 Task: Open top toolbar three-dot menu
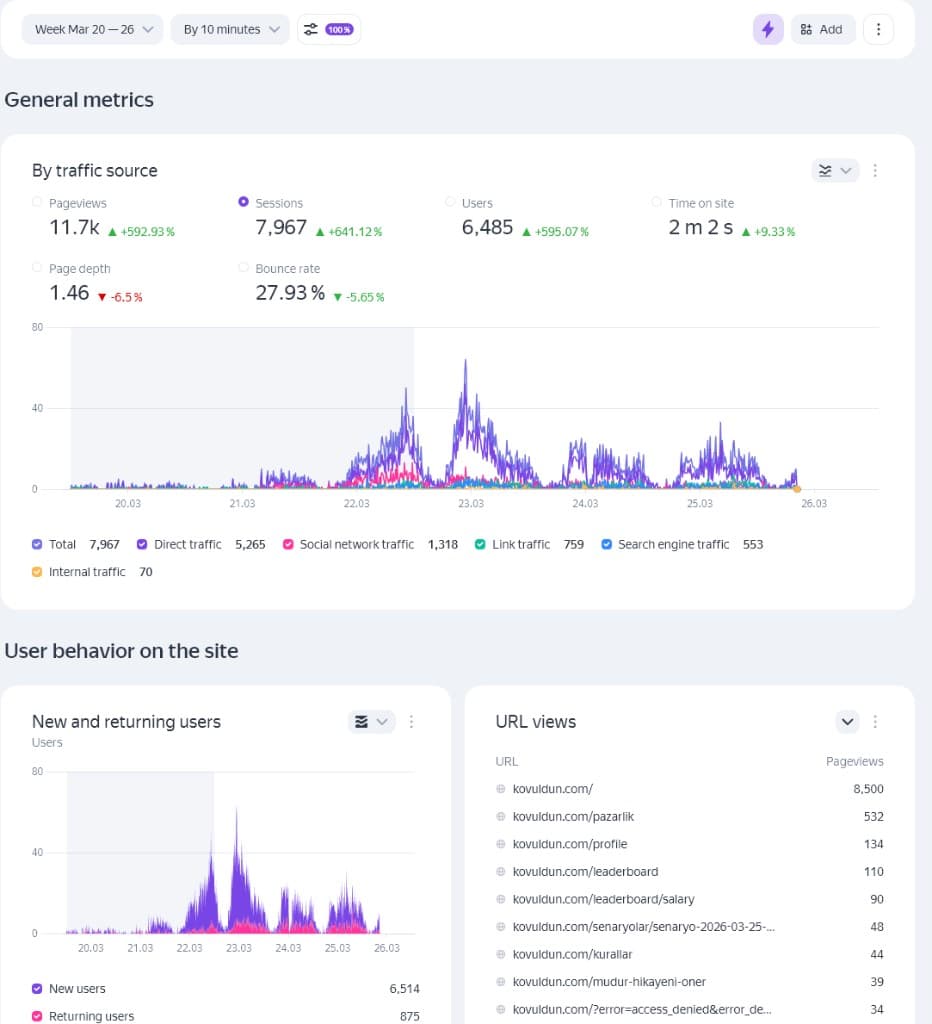[x=878, y=29]
